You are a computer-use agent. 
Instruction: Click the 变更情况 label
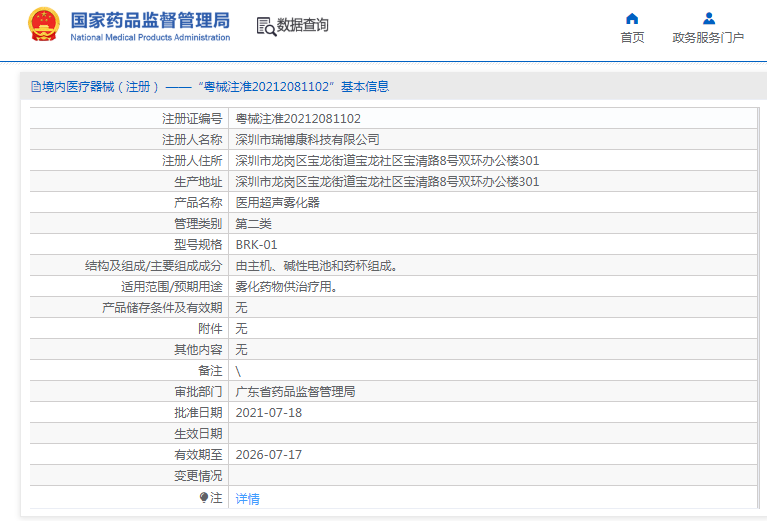coord(198,476)
